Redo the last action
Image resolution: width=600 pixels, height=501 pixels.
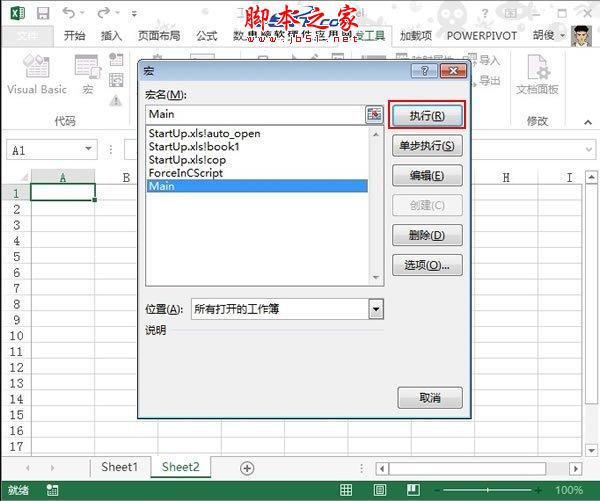(x=104, y=13)
